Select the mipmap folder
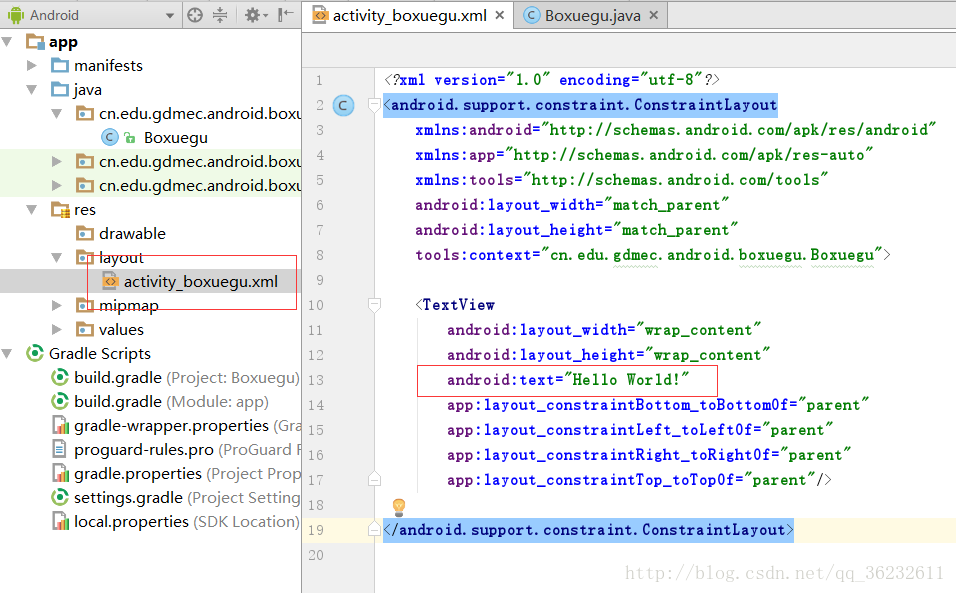The image size is (956, 593). point(129,305)
